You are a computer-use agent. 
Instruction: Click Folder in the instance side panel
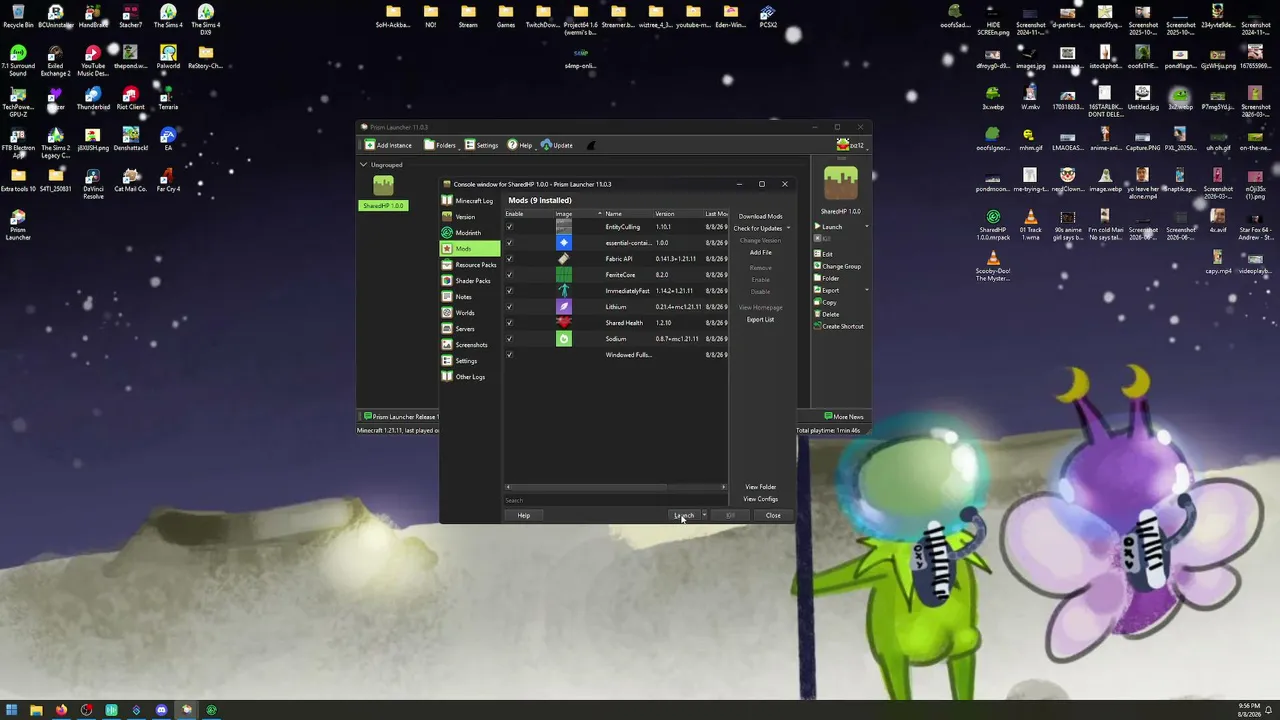coord(826,279)
